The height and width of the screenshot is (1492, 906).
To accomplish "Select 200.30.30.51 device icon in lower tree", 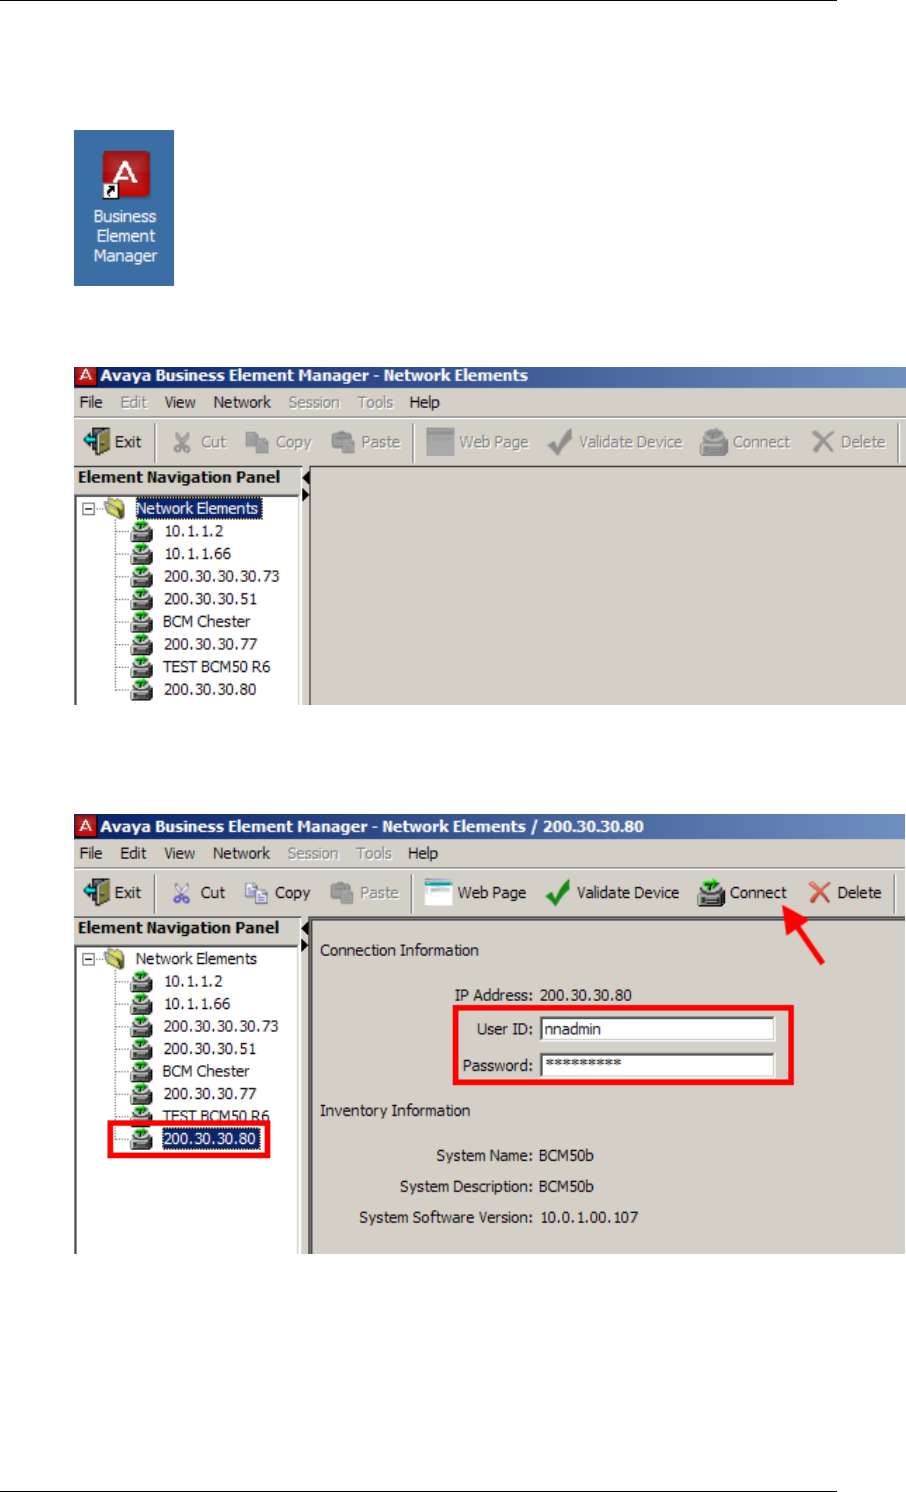I will point(142,1048).
